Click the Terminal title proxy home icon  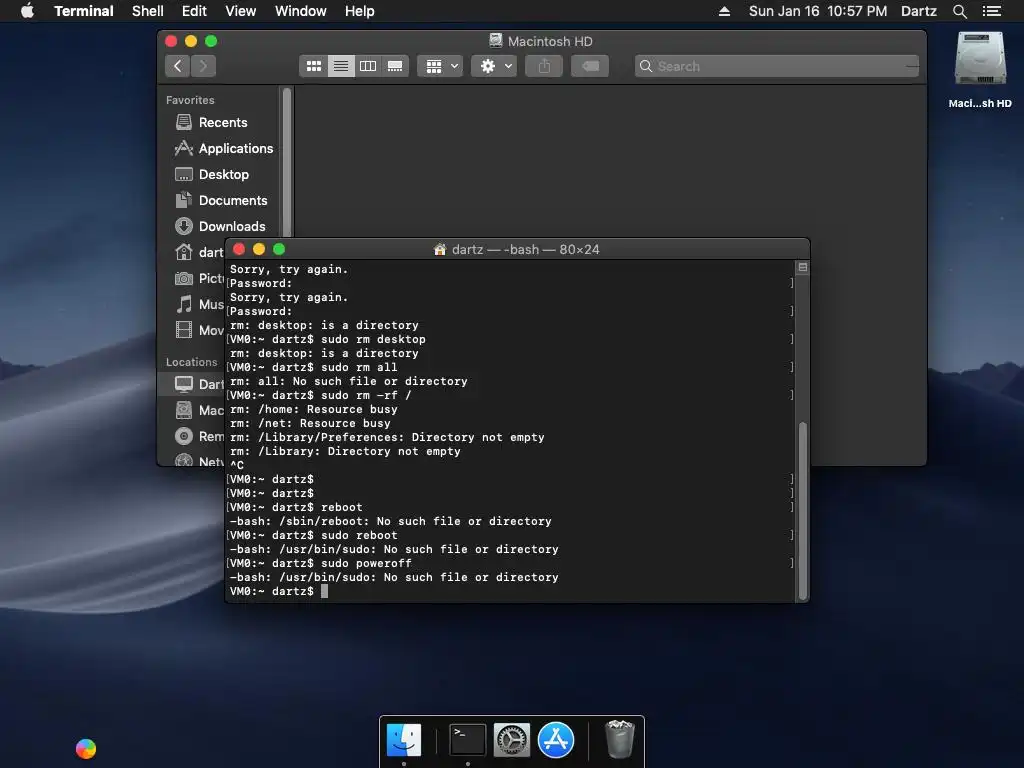(440, 249)
